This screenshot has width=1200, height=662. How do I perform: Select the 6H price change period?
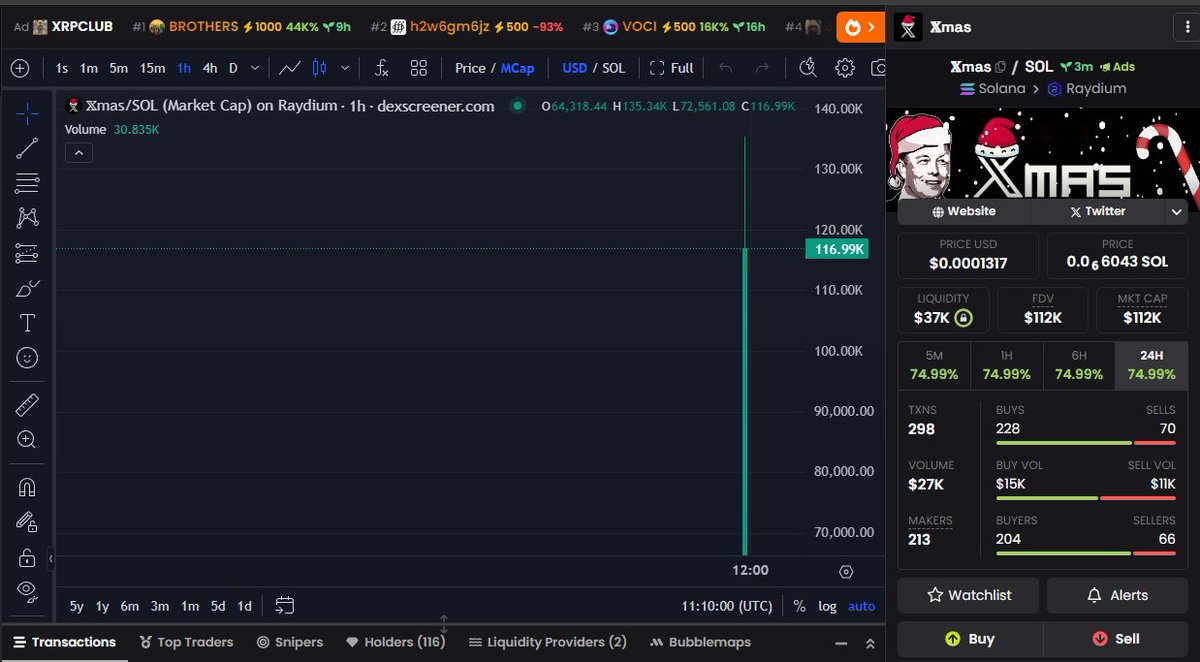(x=1079, y=365)
